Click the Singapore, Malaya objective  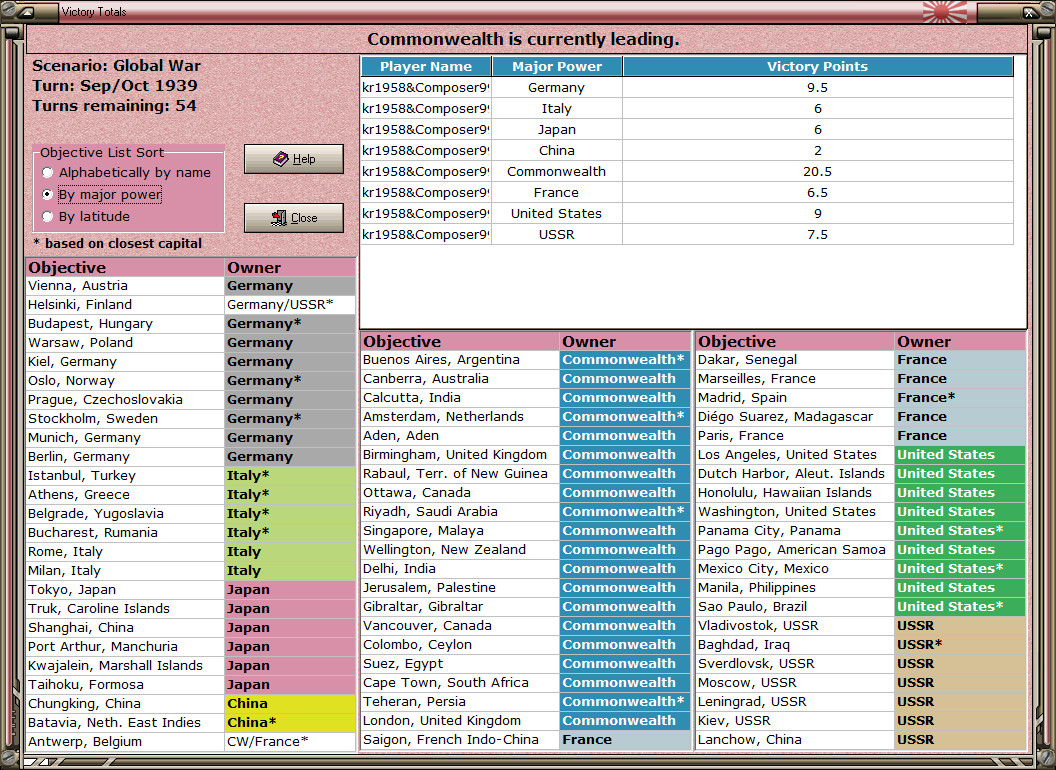460,530
